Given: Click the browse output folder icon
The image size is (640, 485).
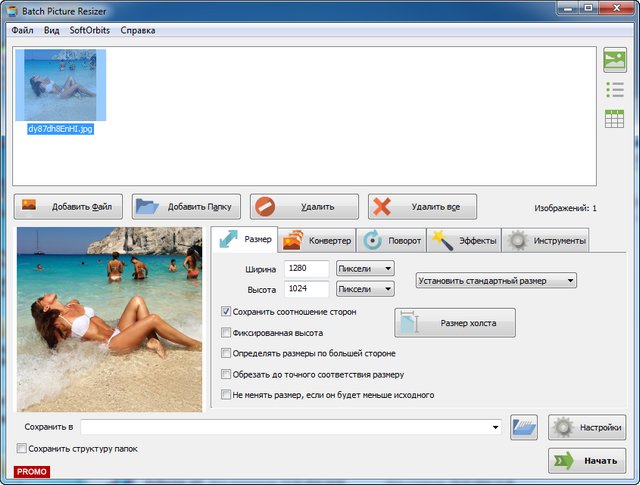Looking at the screenshot, I should pyautogui.click(x=524, y=427).
